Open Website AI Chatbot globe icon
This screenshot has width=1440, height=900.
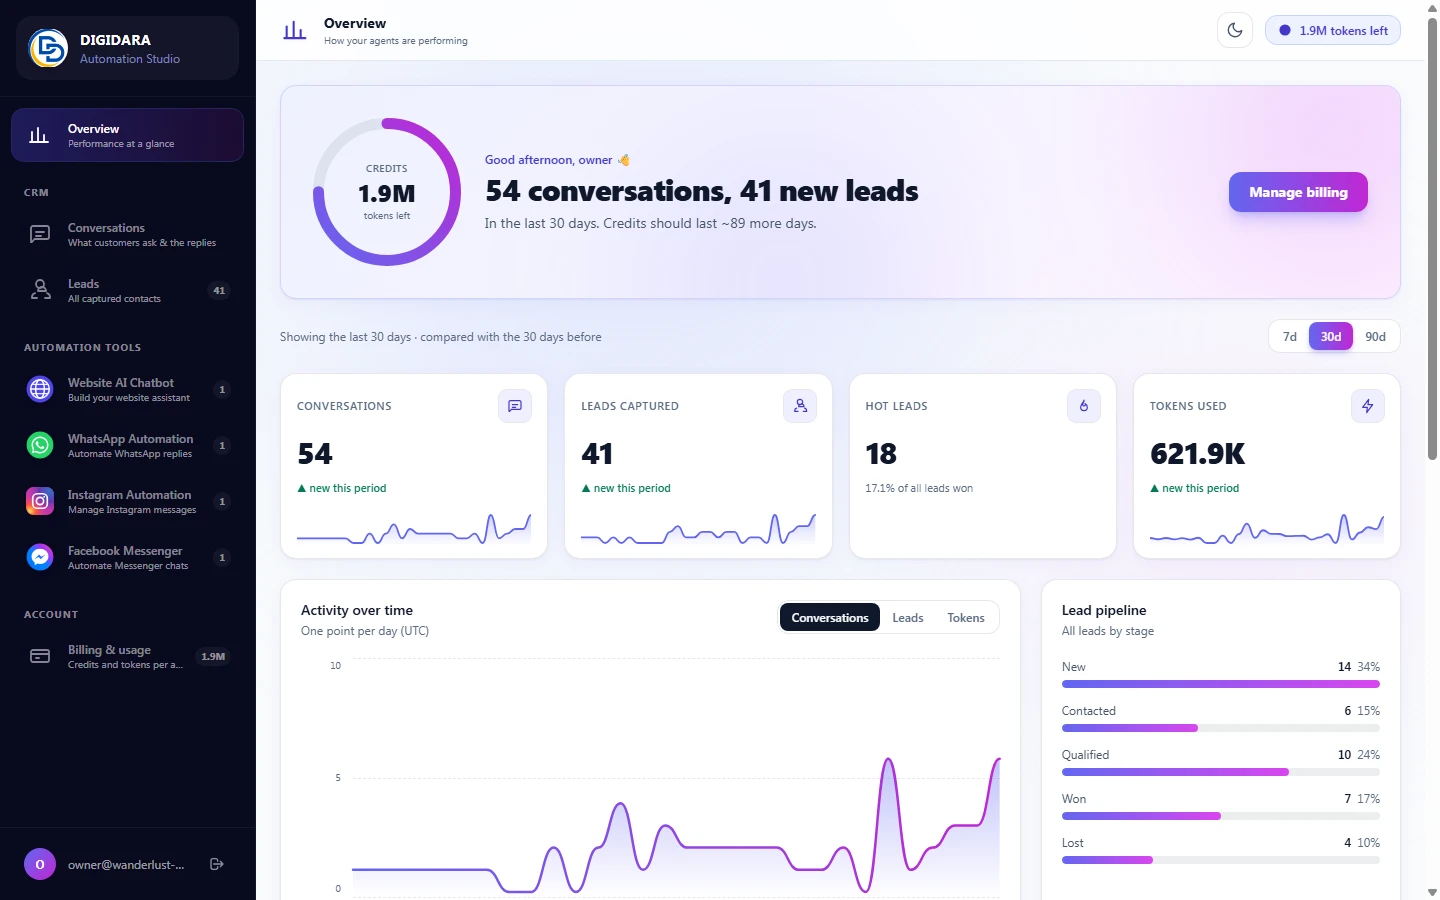coord(40,389)
